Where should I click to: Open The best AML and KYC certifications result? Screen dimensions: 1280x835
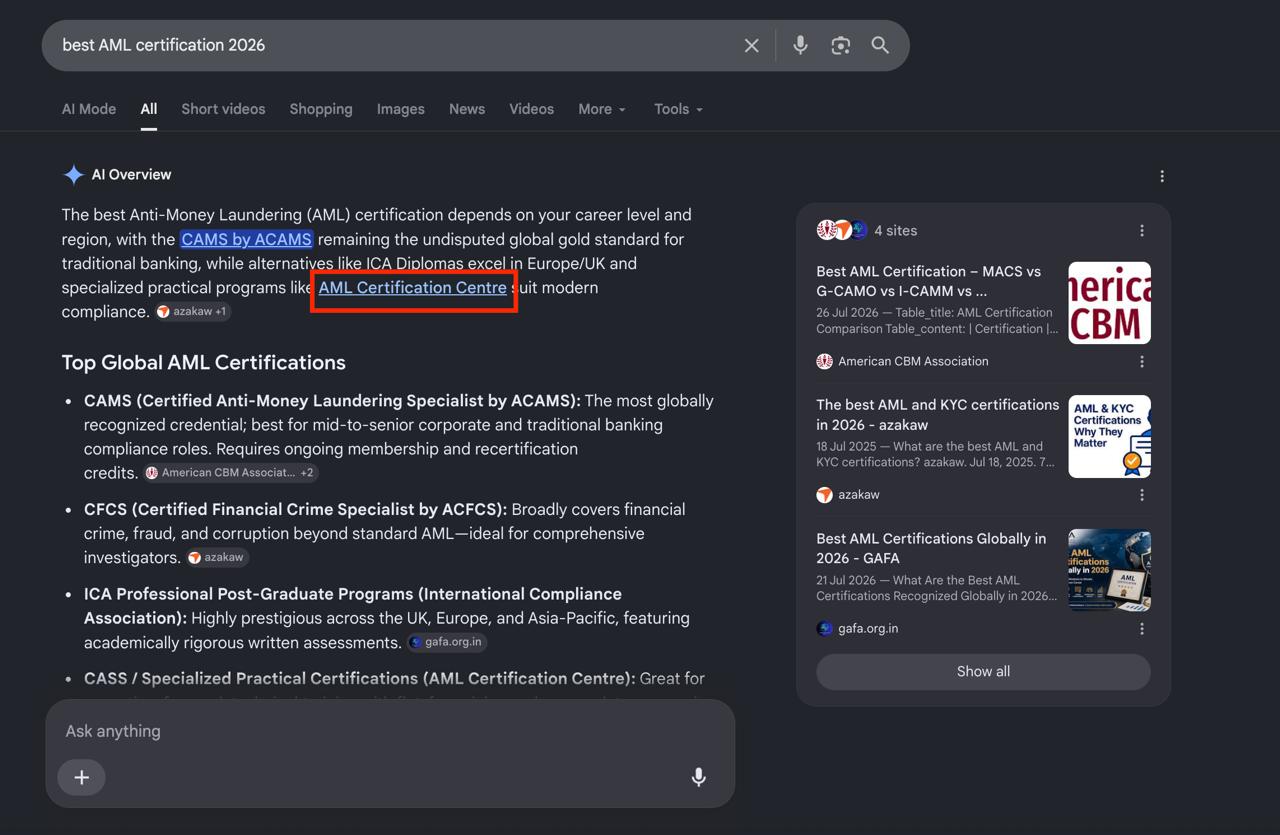click(937, 414)
